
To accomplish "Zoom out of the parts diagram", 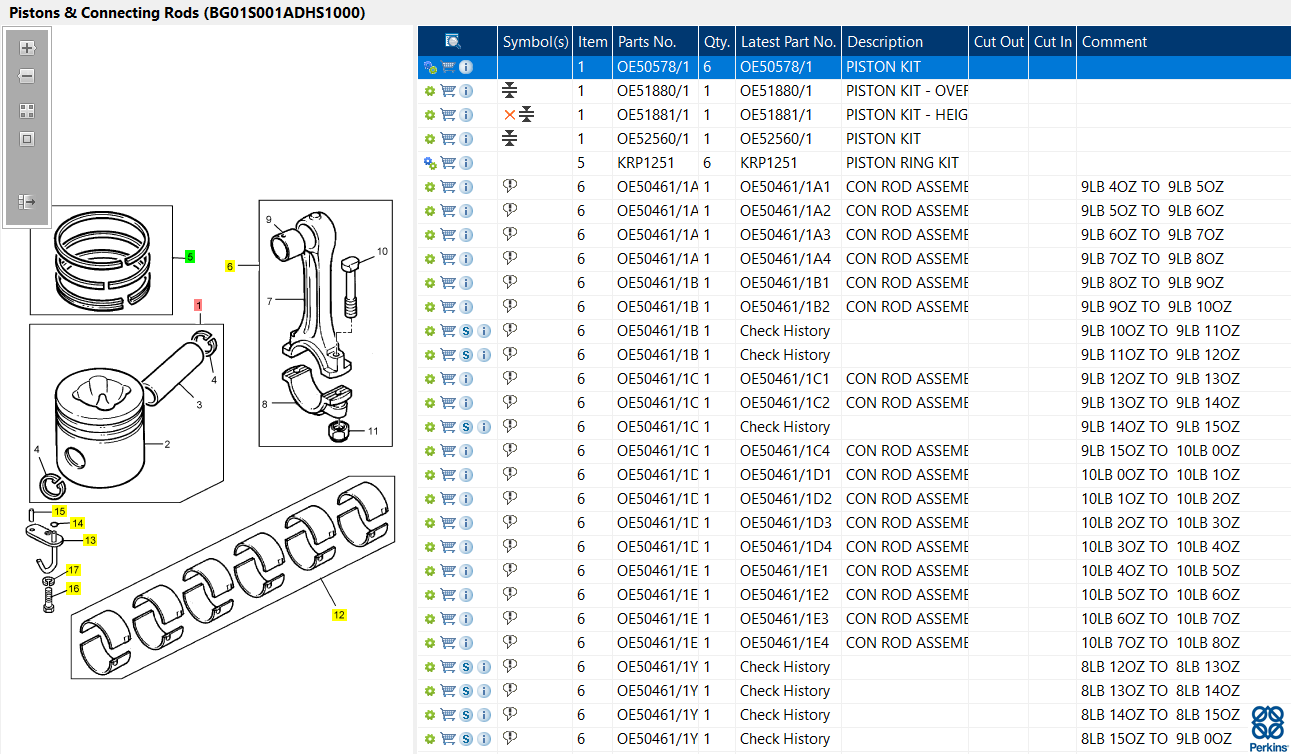I will pyautogui.click(x=27, y=76).
